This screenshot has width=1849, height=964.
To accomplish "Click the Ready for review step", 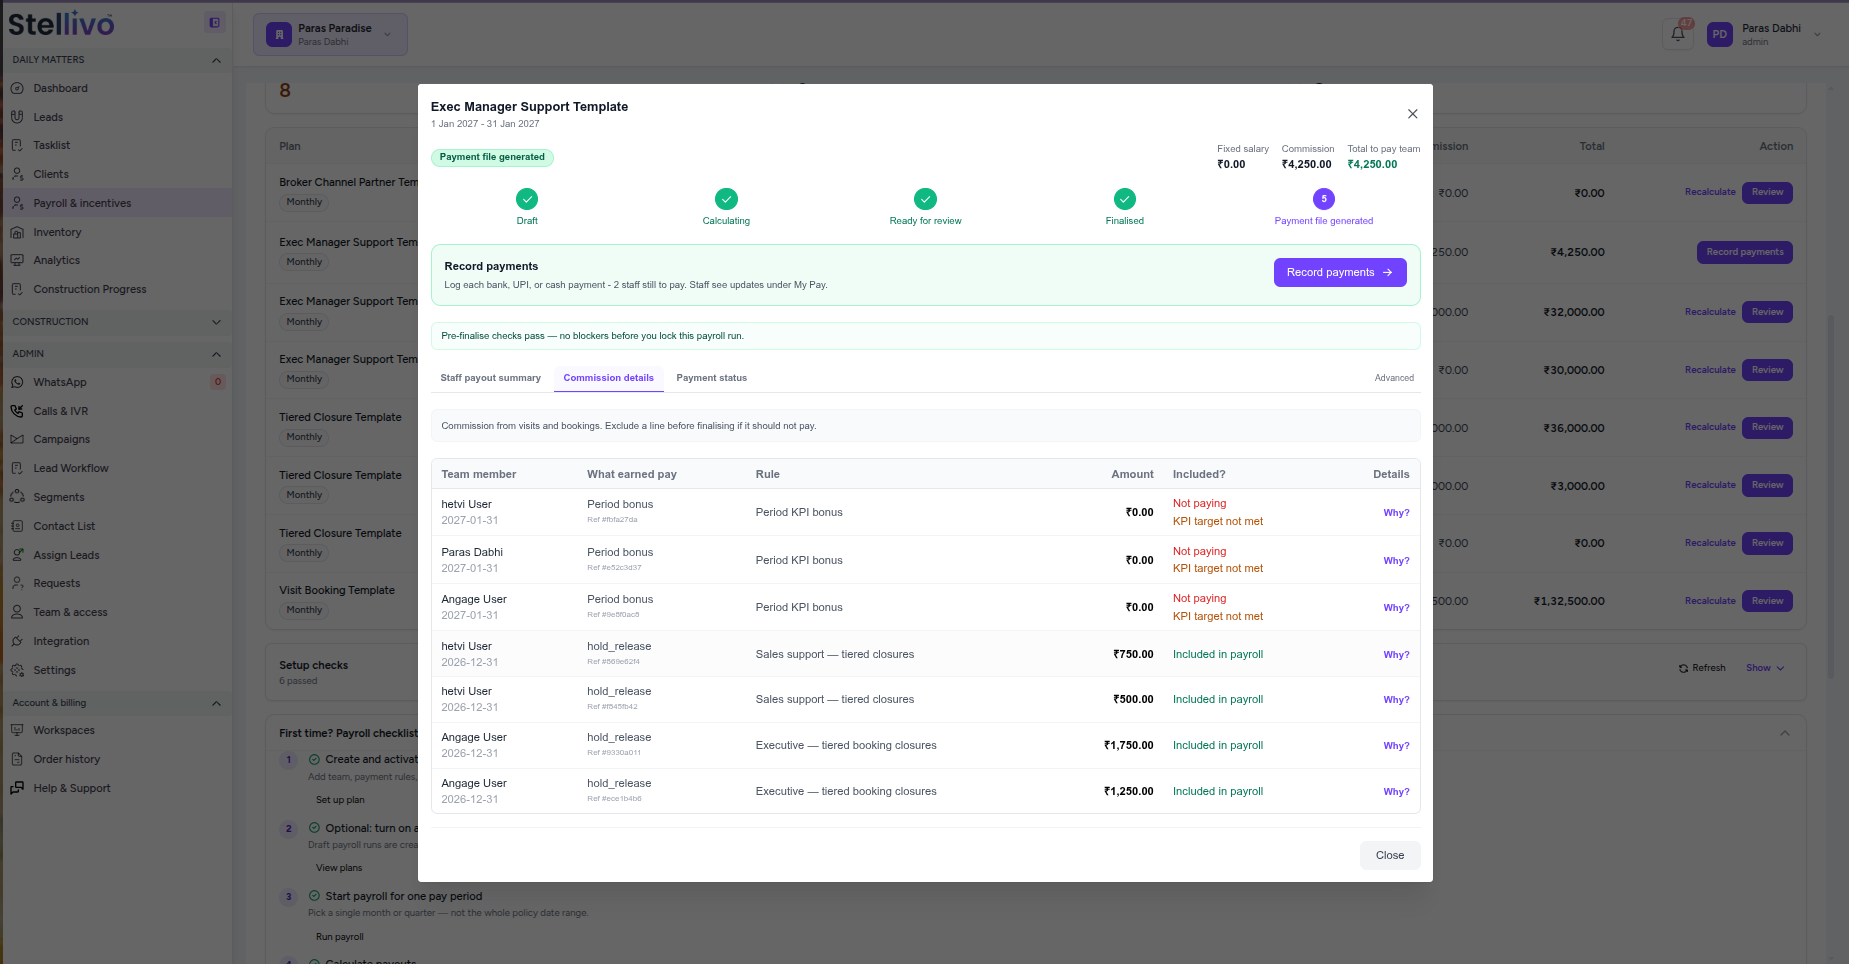I will click(925, 199).
